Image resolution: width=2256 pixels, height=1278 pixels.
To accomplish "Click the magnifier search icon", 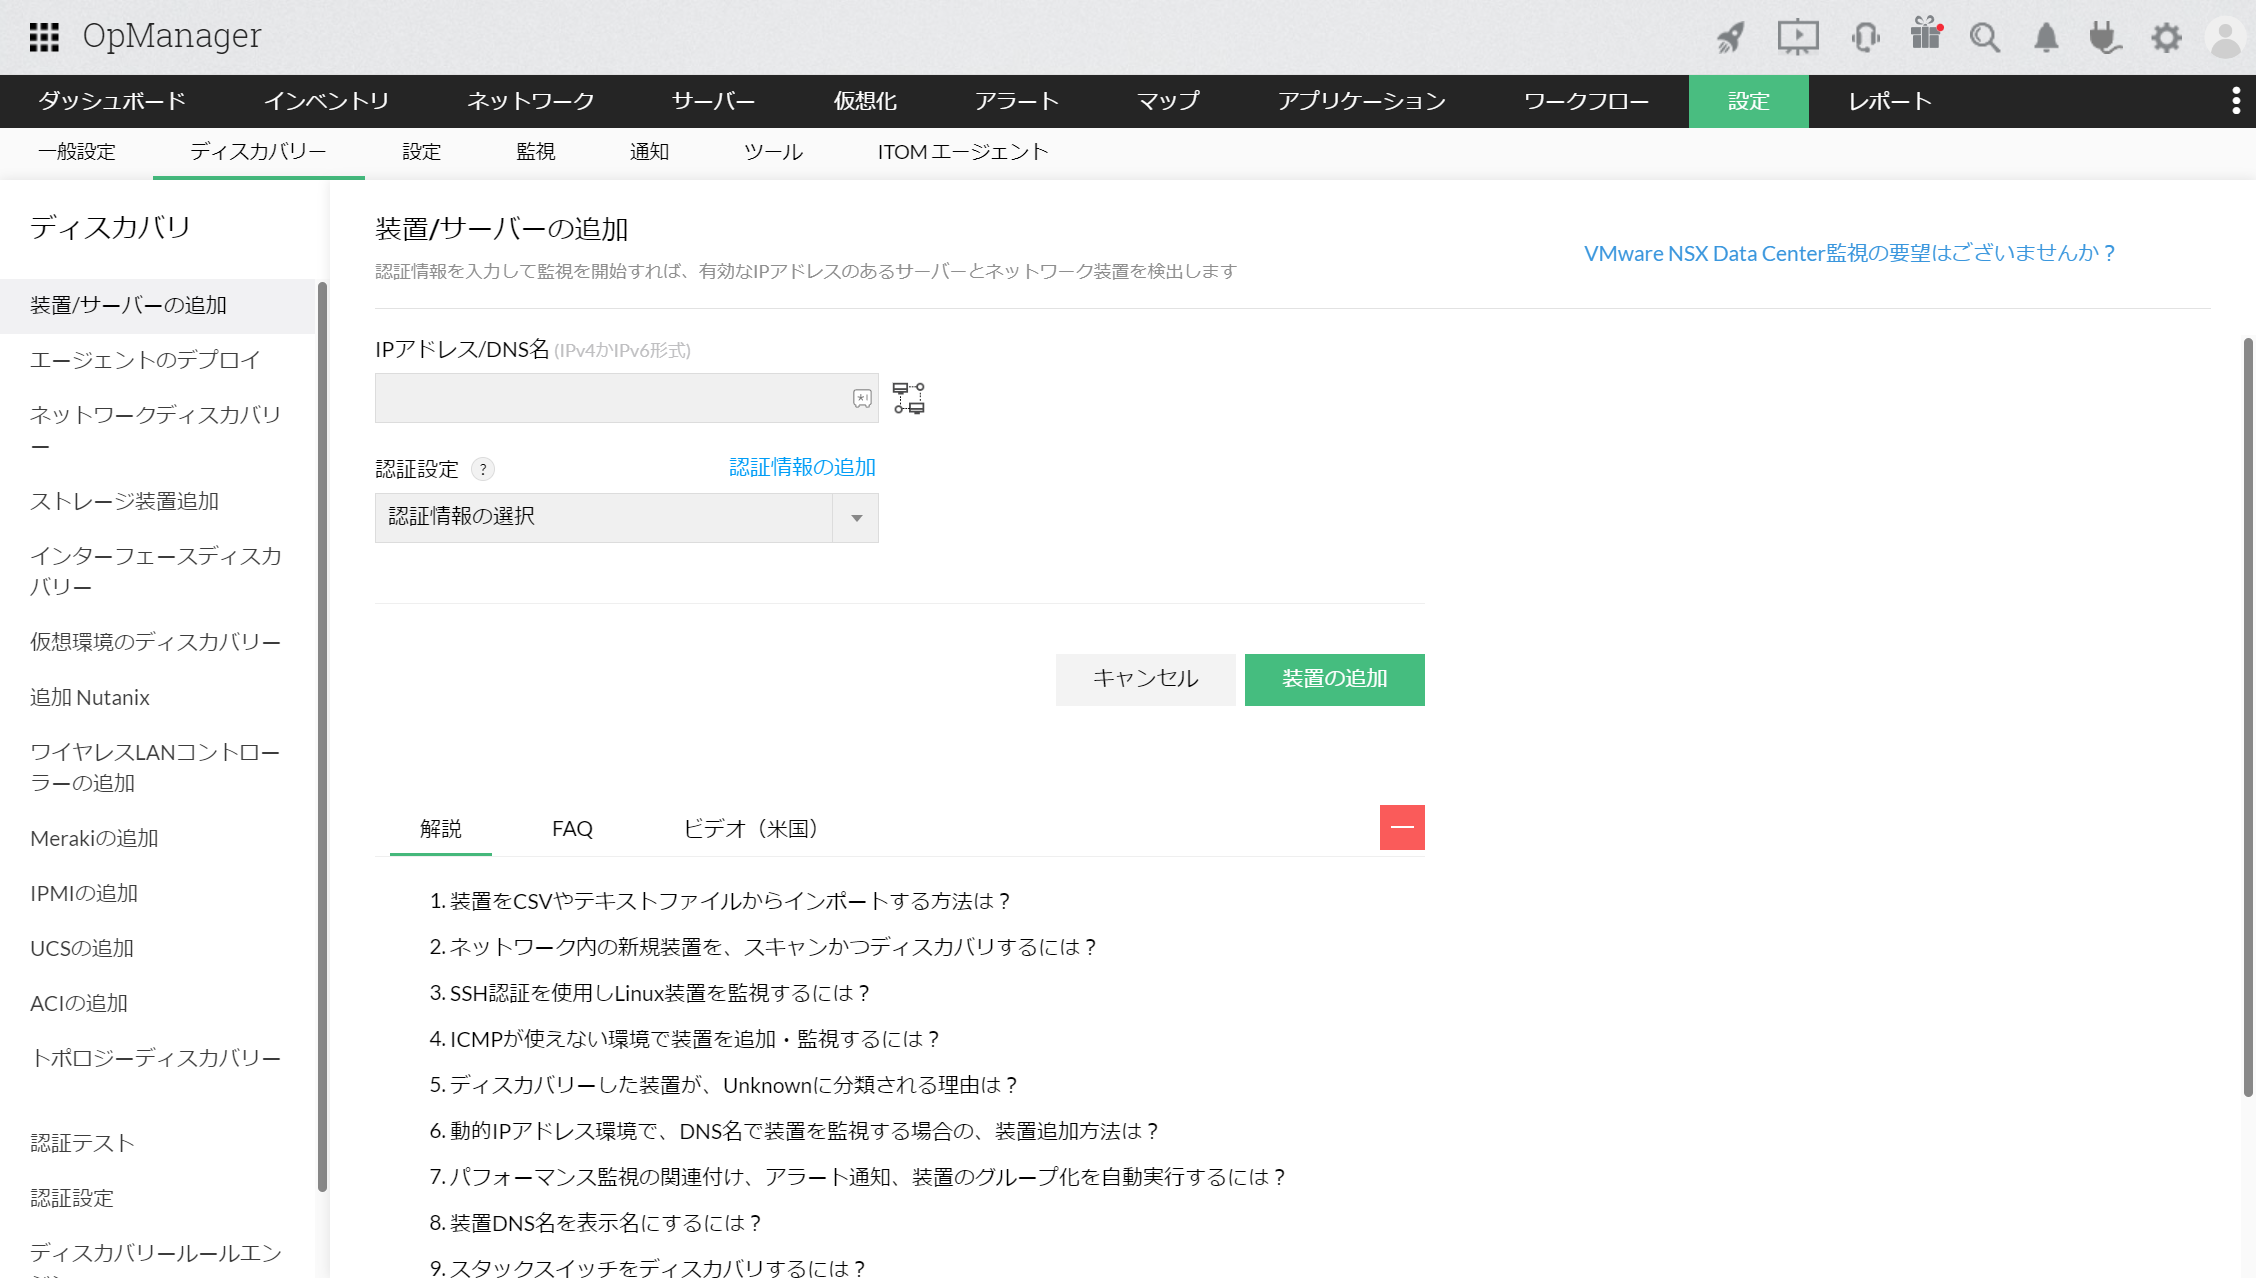I will coord(1984,38).
